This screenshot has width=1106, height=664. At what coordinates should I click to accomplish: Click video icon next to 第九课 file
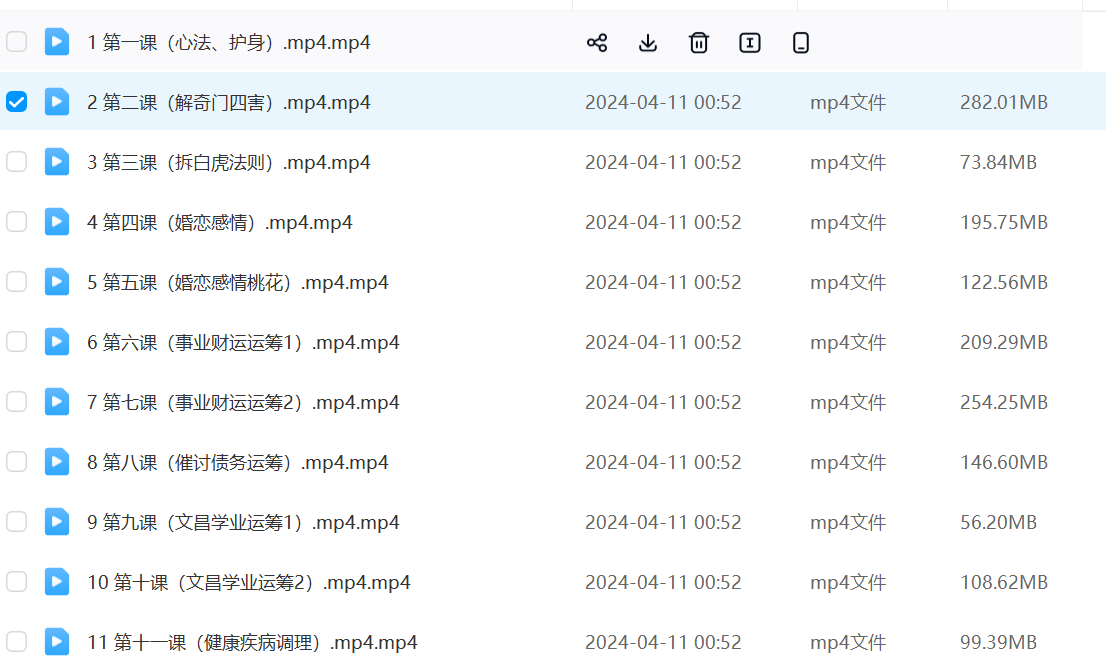tap(57, 522)
